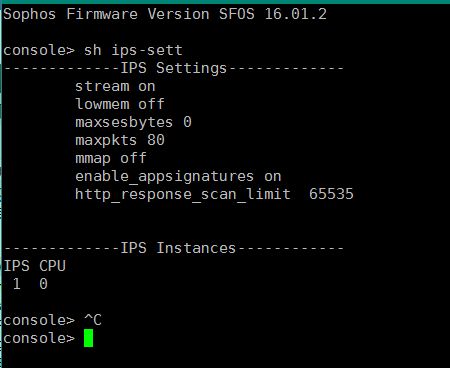Viewport: 450px width, 368px height.
Task: Click the CPU value 0
Action: [43, 284]
